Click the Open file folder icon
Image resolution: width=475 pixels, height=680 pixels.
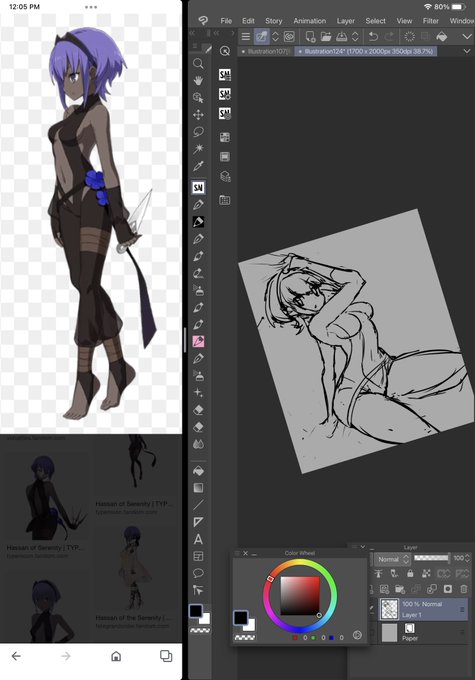(x=326, y=36)
